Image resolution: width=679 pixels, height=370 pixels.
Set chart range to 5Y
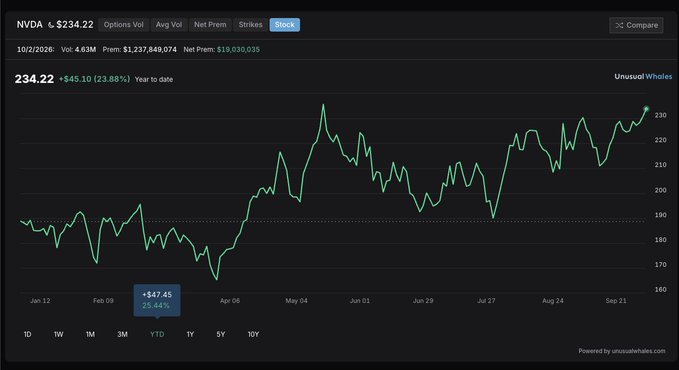point(221,334)
